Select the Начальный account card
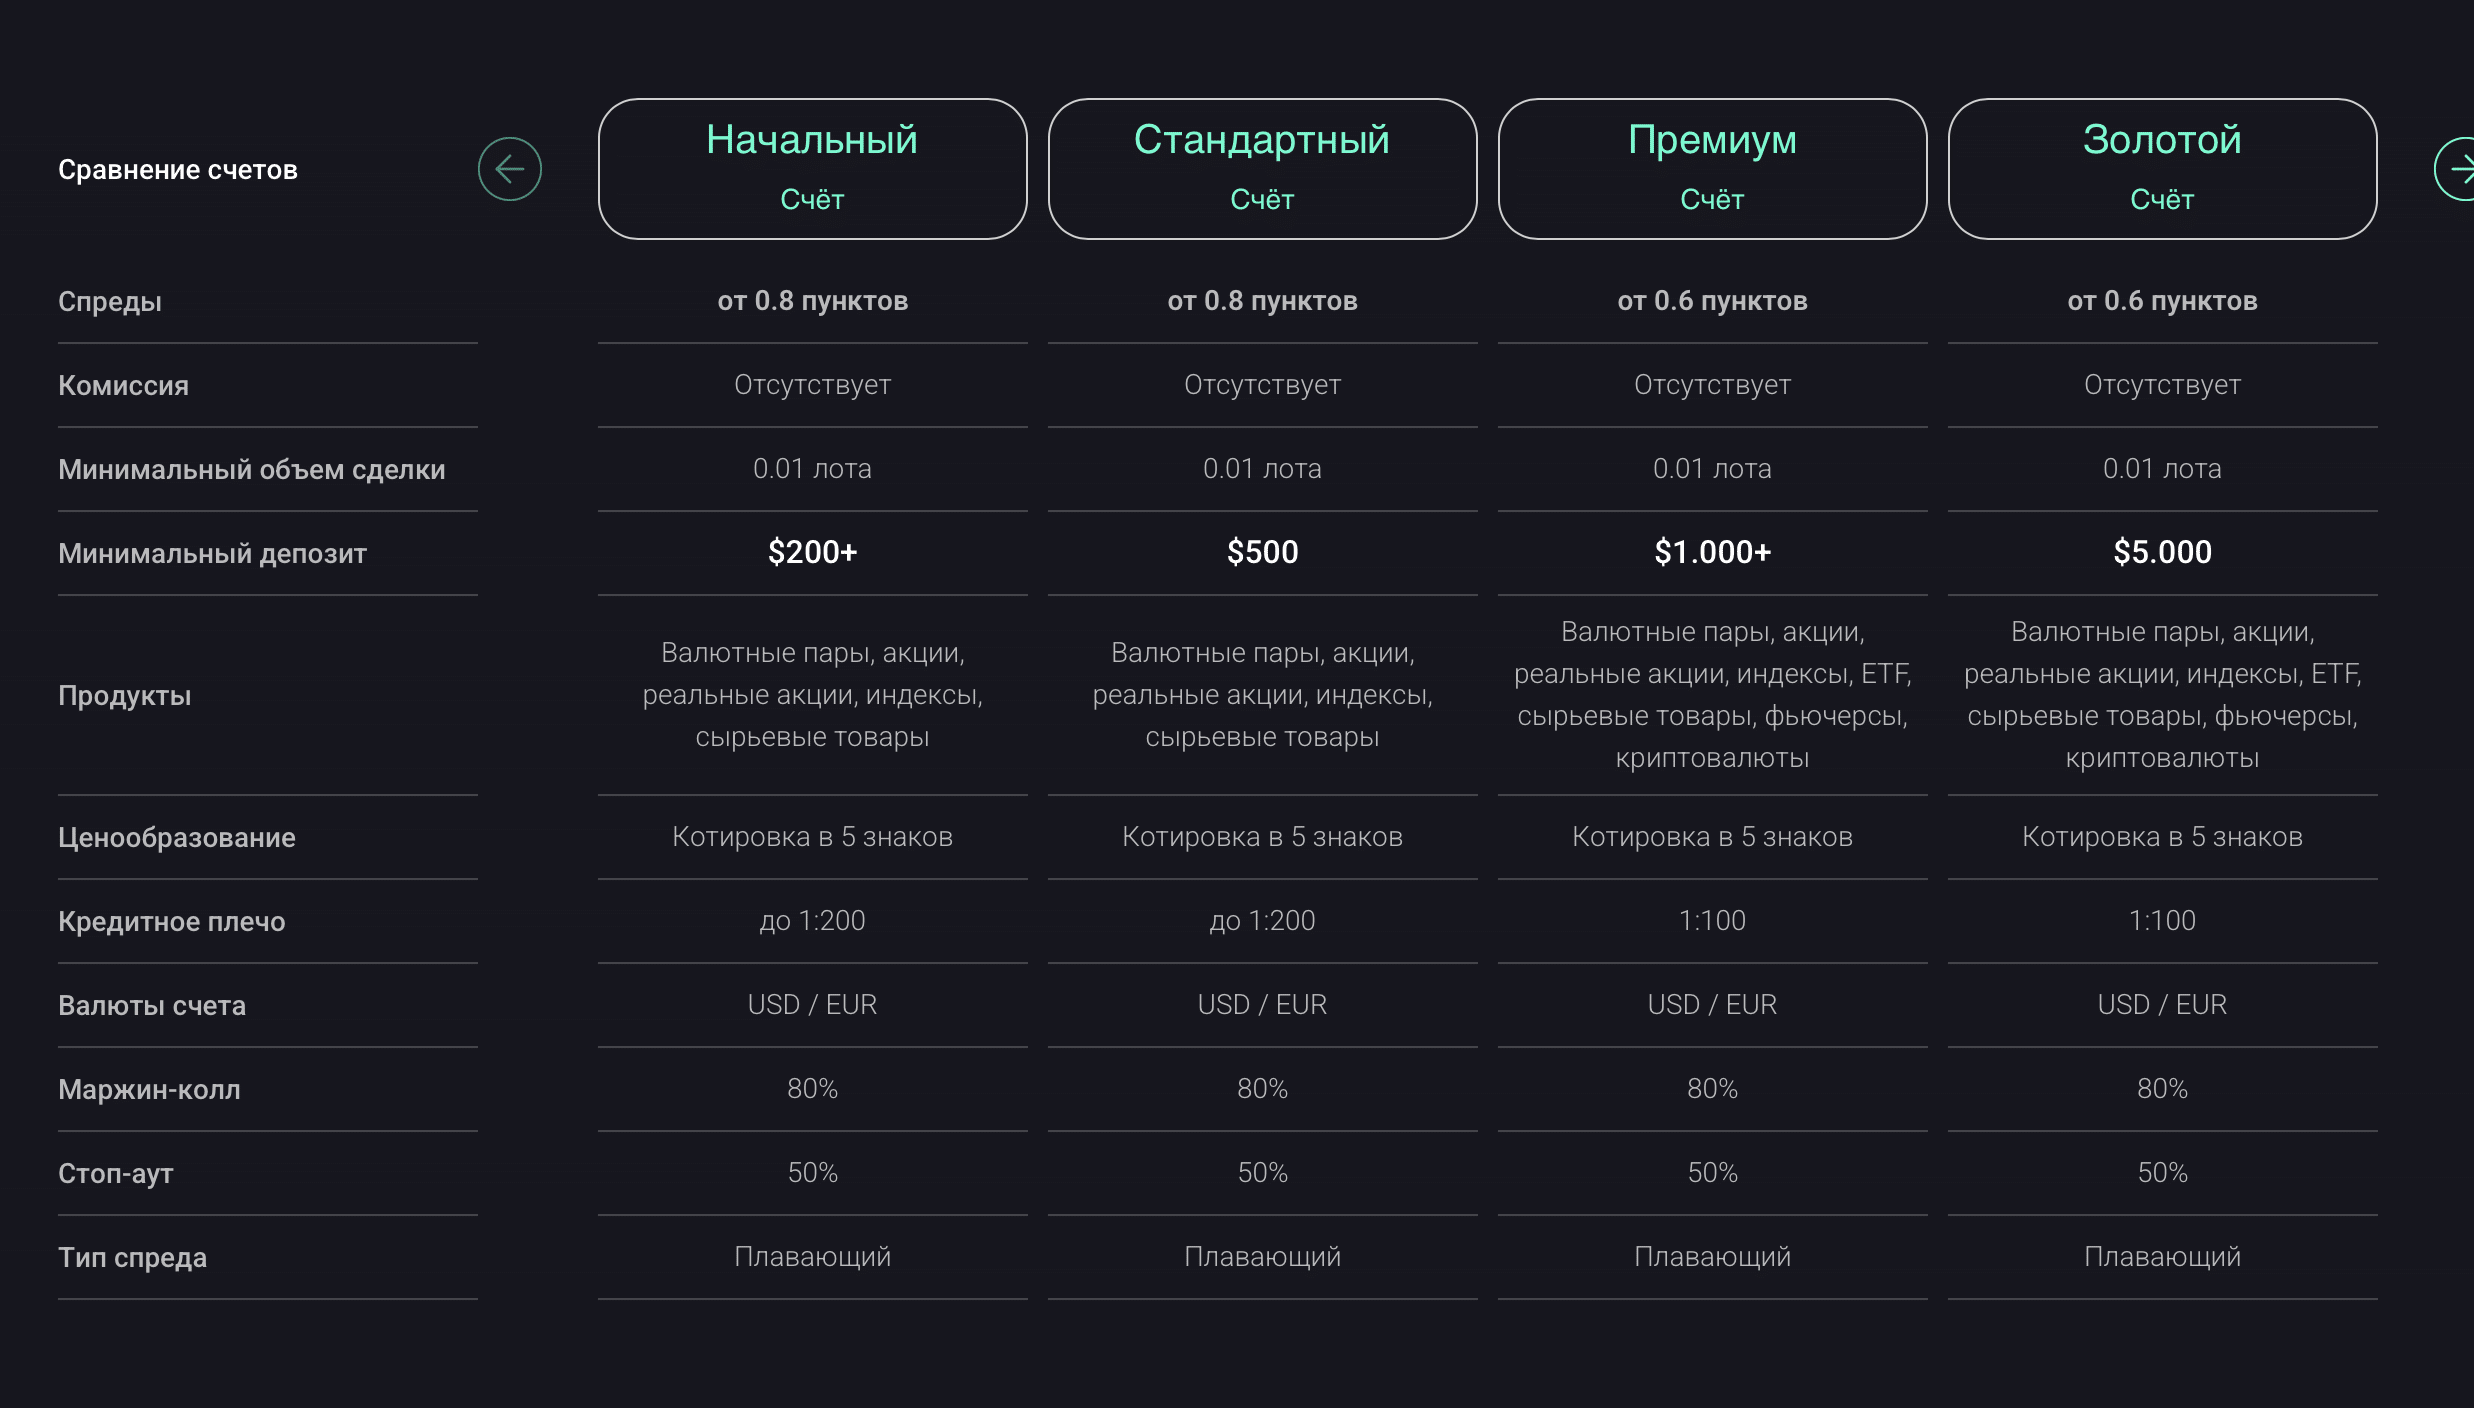The image size is (2474, 1408). (x=812, y=169)
